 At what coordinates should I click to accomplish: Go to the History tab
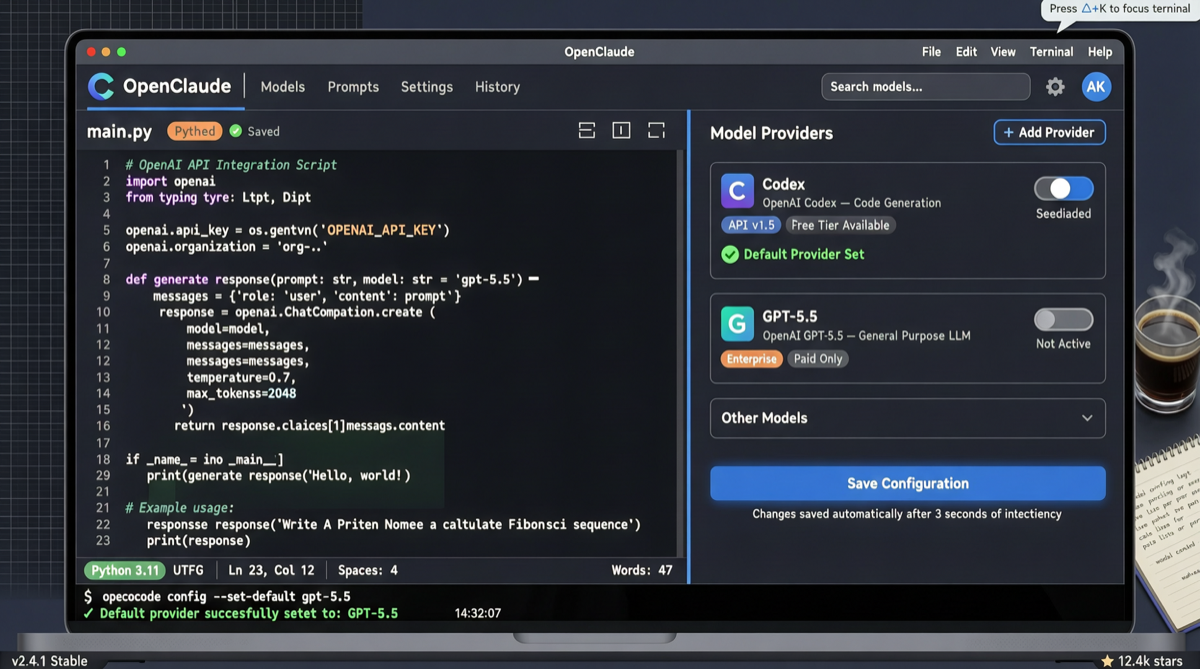tap(497, 87)
